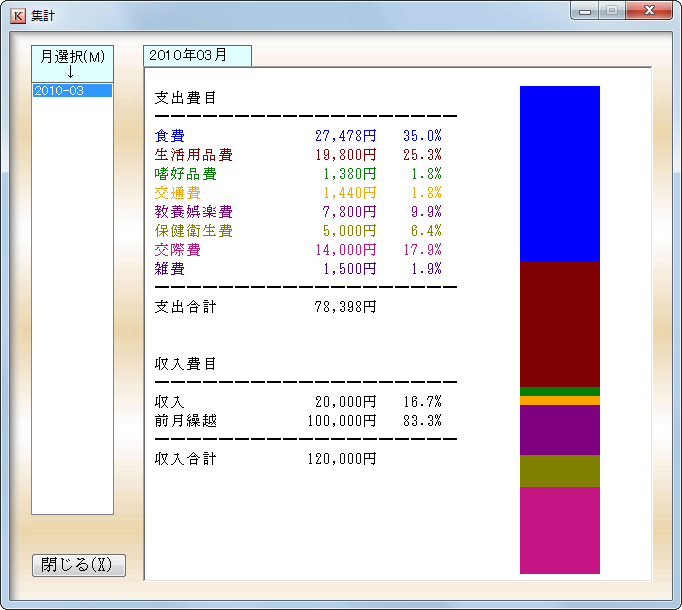The image size is (682, 610).
Task: Click the 78,398円 total expense
Action: click(x=346, y=307)
